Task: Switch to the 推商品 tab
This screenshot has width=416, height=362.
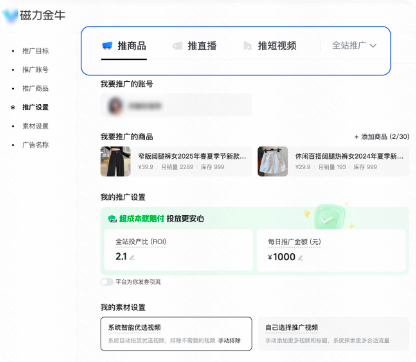Action: tap(124, 46)
